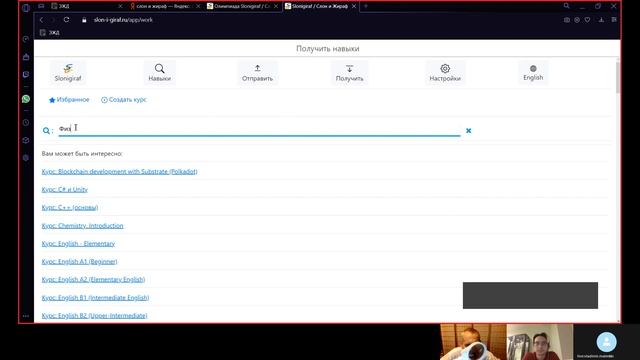Add page to favorites with heart icon
Screen dimensions: 640x360
[587, 20]
